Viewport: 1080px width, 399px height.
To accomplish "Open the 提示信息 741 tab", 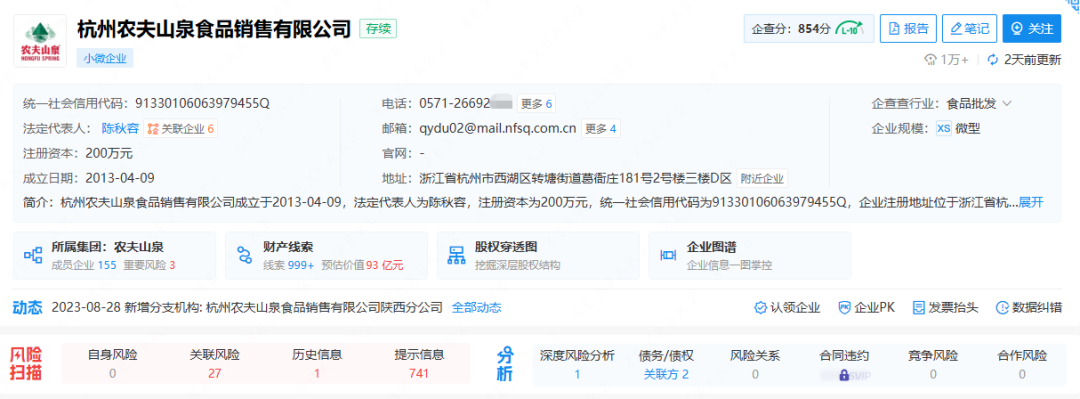I will [419, 365].
